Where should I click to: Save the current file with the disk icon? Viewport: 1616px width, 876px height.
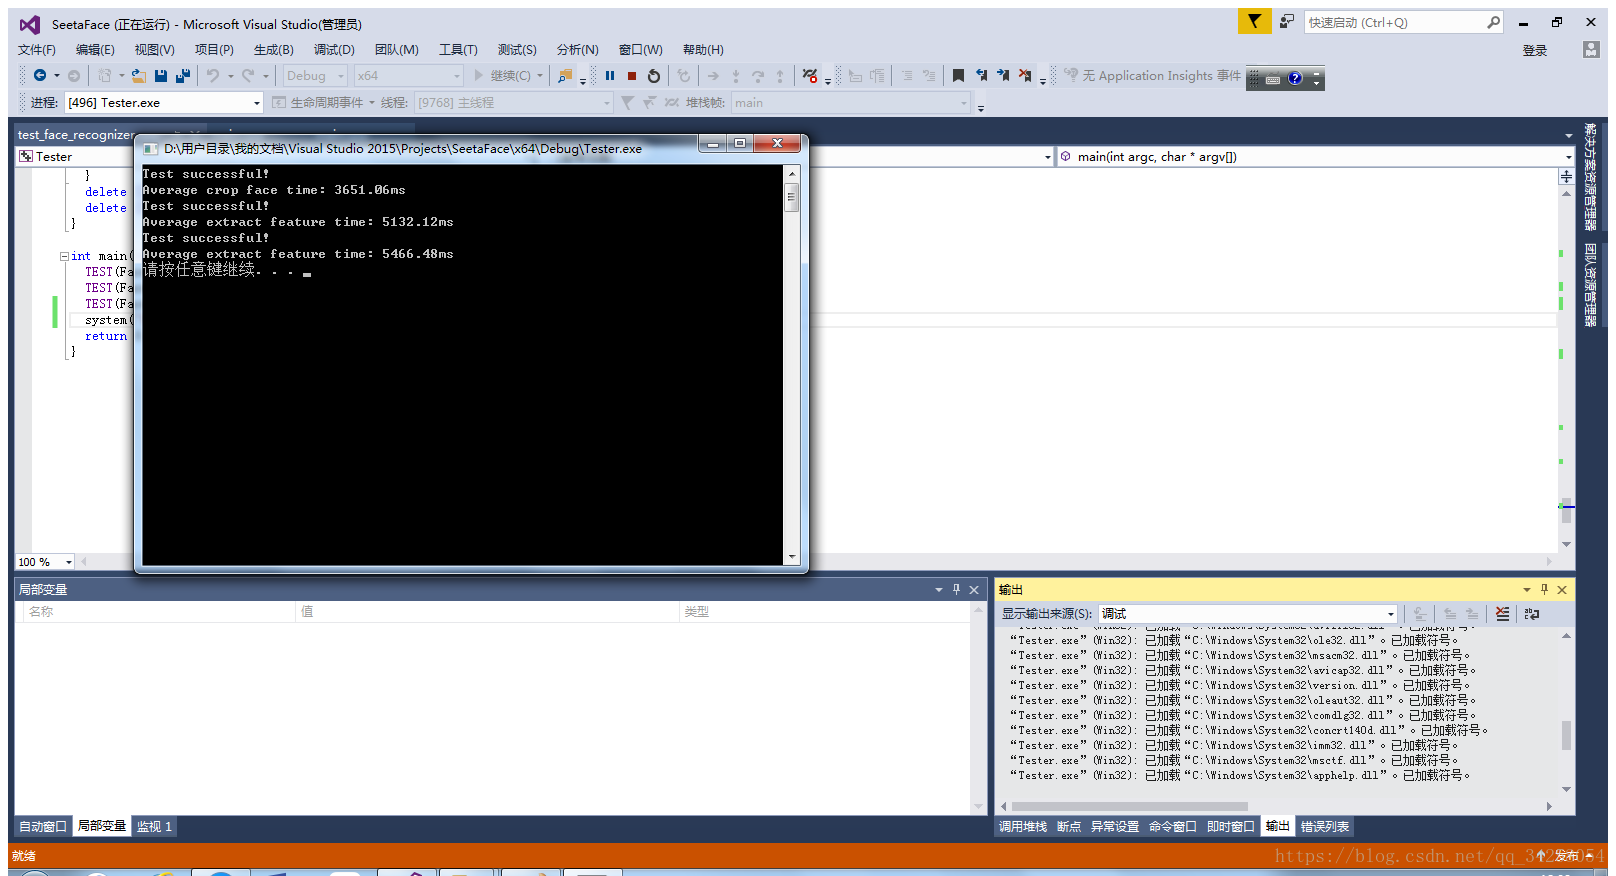(x=161, y=76)
